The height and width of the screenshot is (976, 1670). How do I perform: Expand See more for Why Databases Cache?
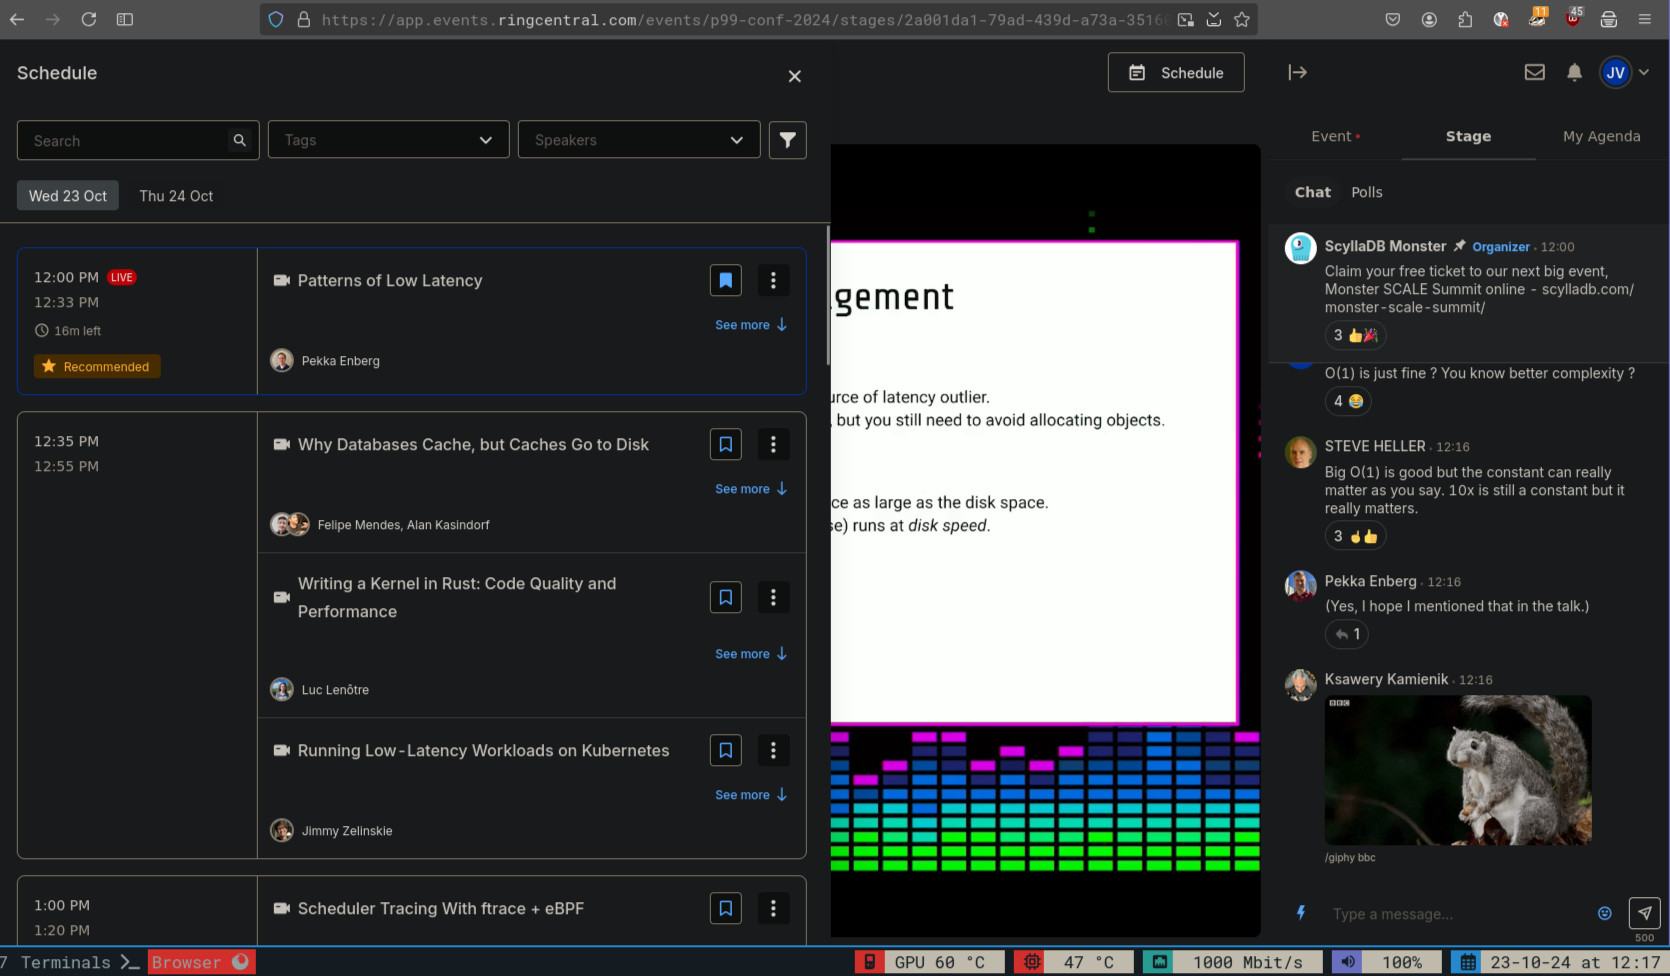coord(751,489)
